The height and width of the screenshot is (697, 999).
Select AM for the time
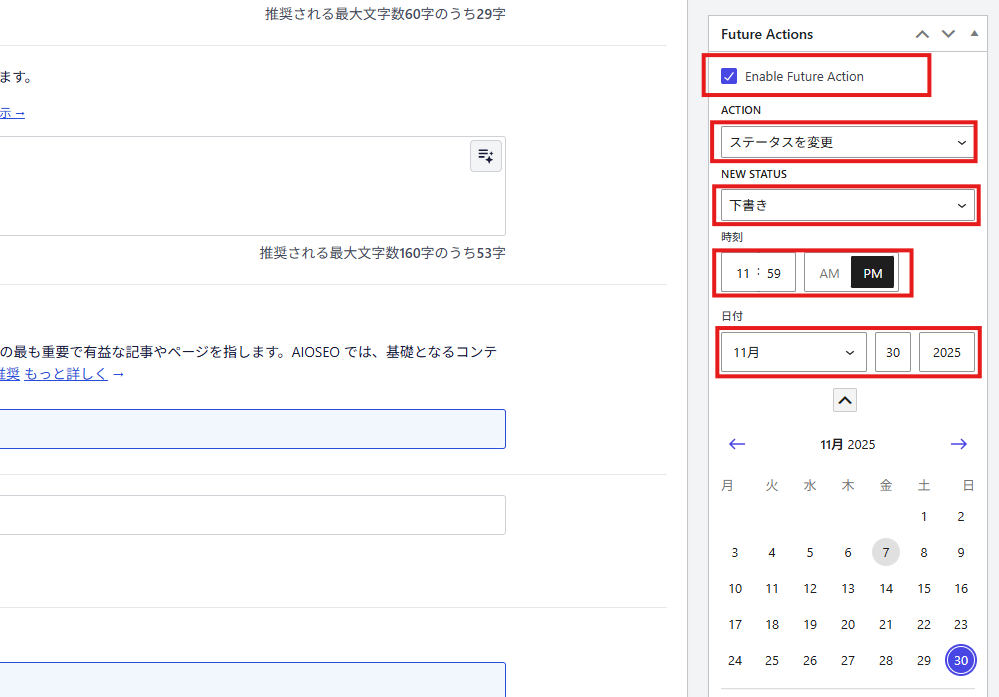pyautogui.click(x=829, y=273)
